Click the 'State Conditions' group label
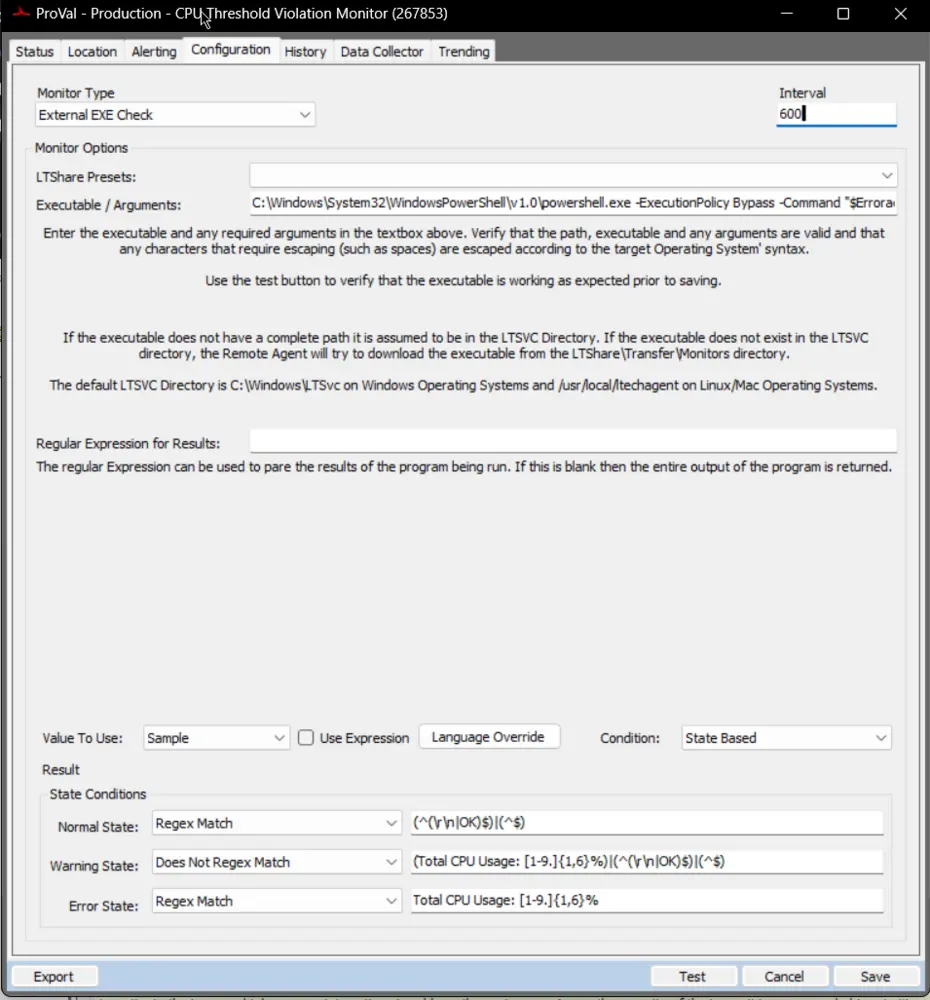The width and height of the screenshot is (930, 1000). [x=98, y=794]
